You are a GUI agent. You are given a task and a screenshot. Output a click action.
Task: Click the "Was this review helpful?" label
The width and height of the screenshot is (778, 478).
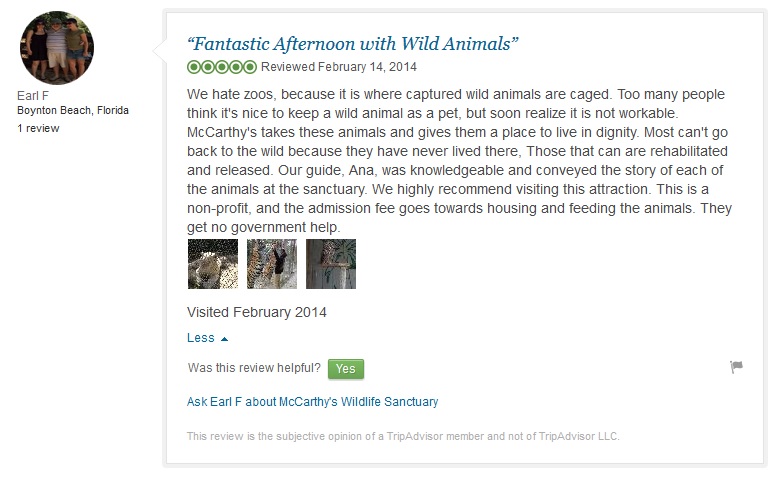pyautogui.click(x=254, y=368)
